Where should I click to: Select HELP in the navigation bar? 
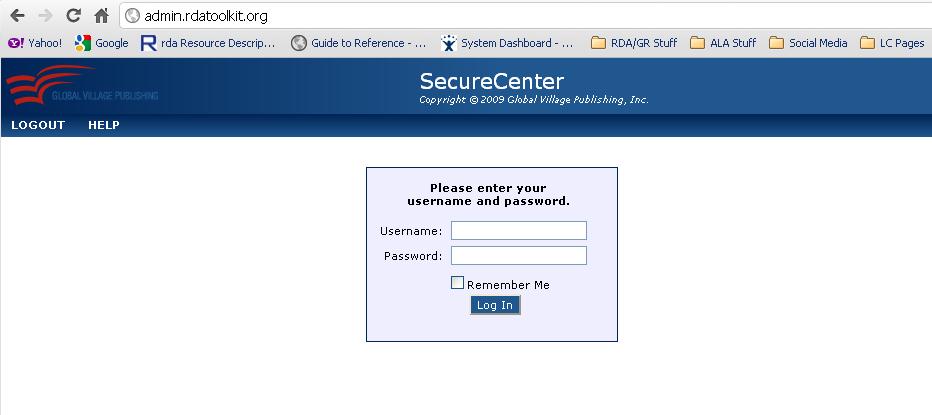point(104,125)
